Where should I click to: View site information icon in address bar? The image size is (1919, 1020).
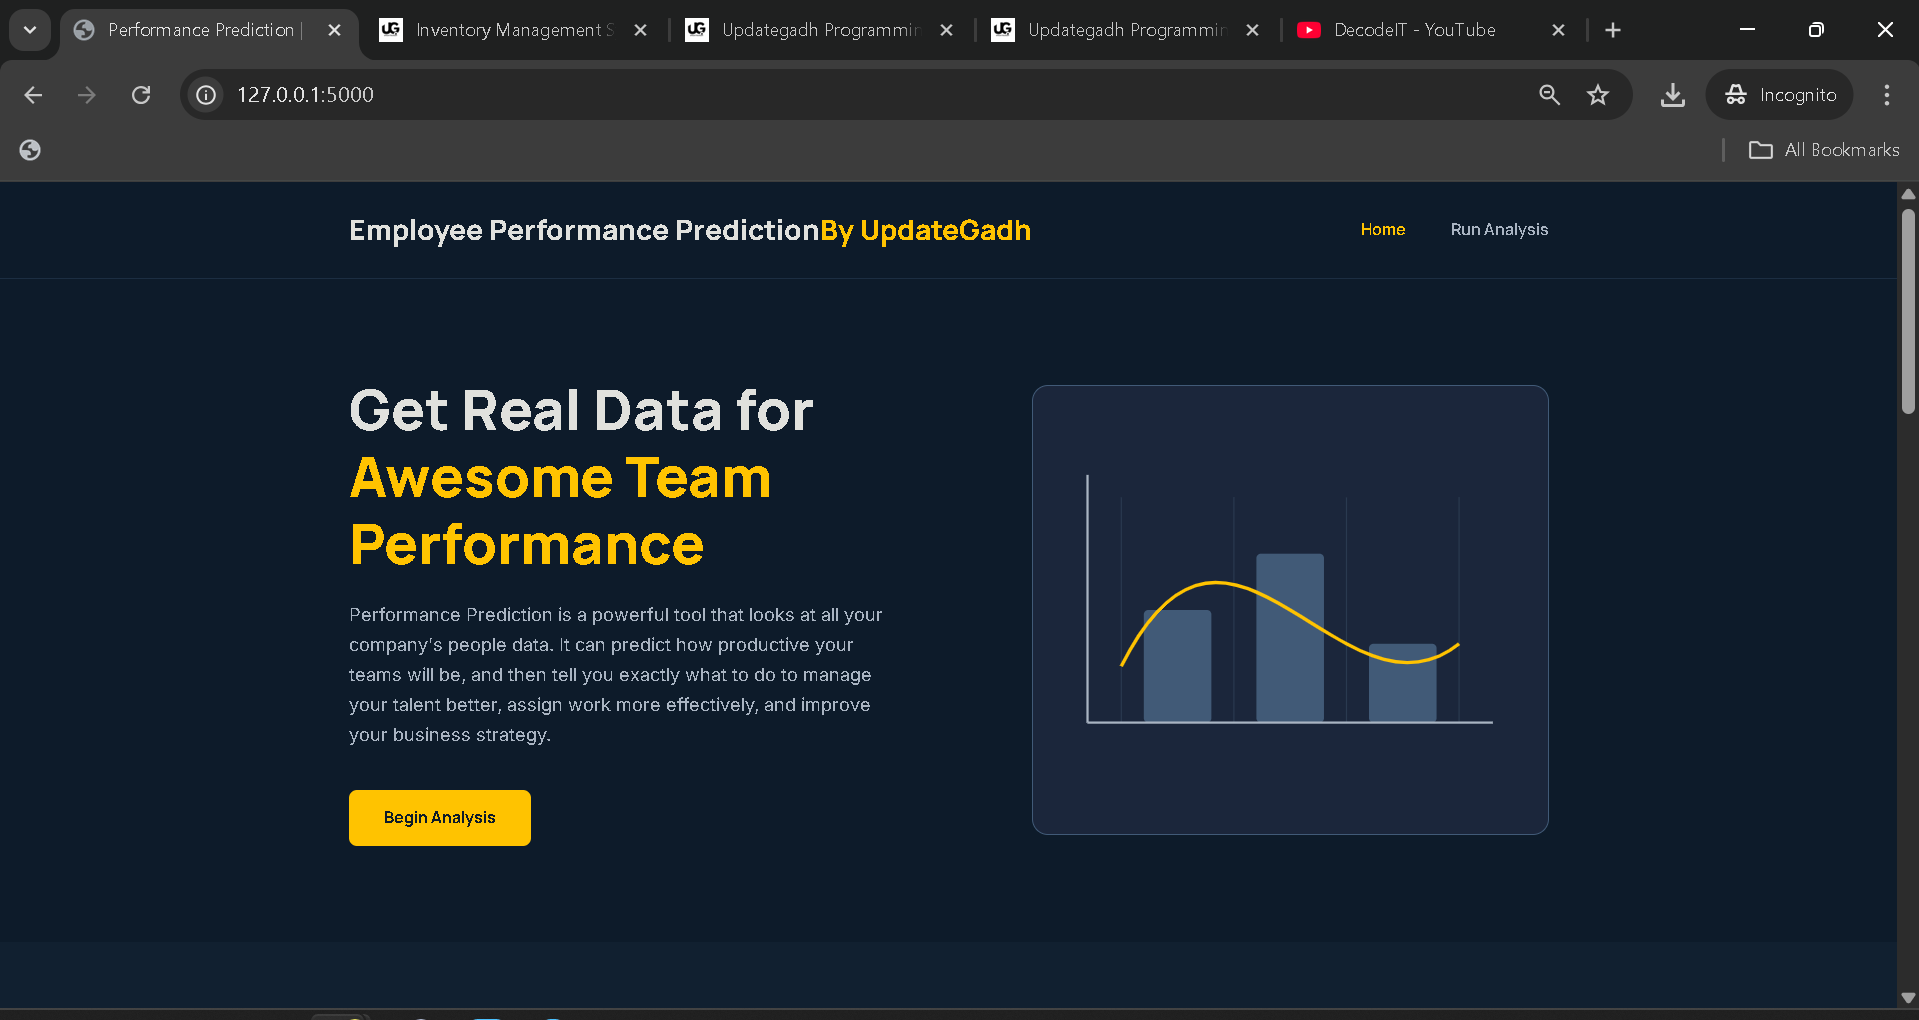click(206, 95)
